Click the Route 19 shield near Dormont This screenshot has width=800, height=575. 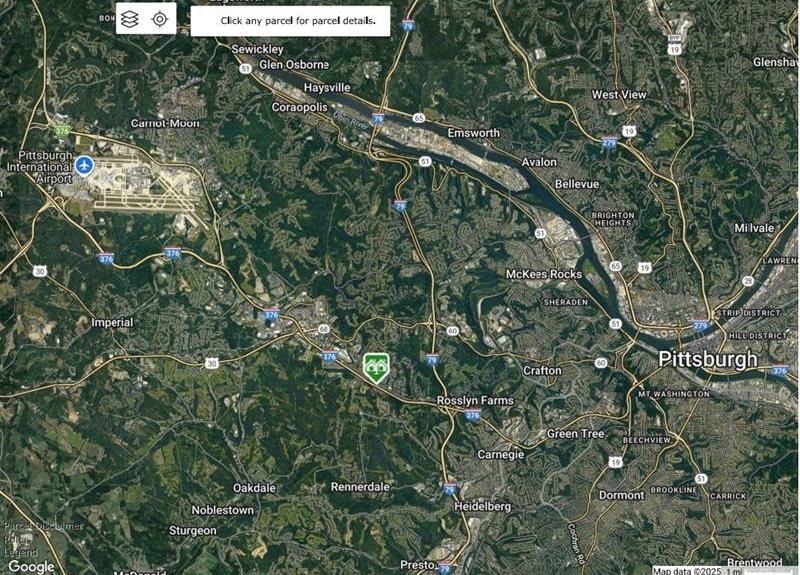(615, 462)
